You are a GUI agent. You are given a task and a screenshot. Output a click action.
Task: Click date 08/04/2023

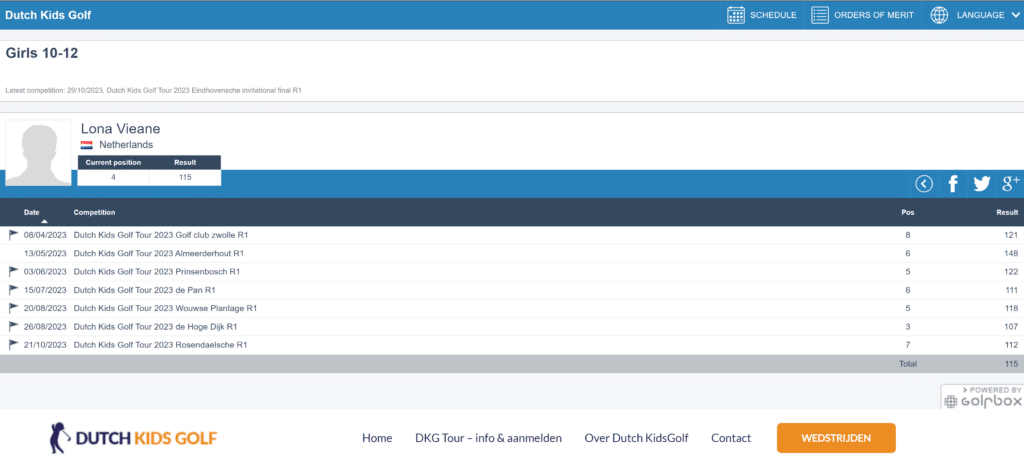[x=45, y=235]
